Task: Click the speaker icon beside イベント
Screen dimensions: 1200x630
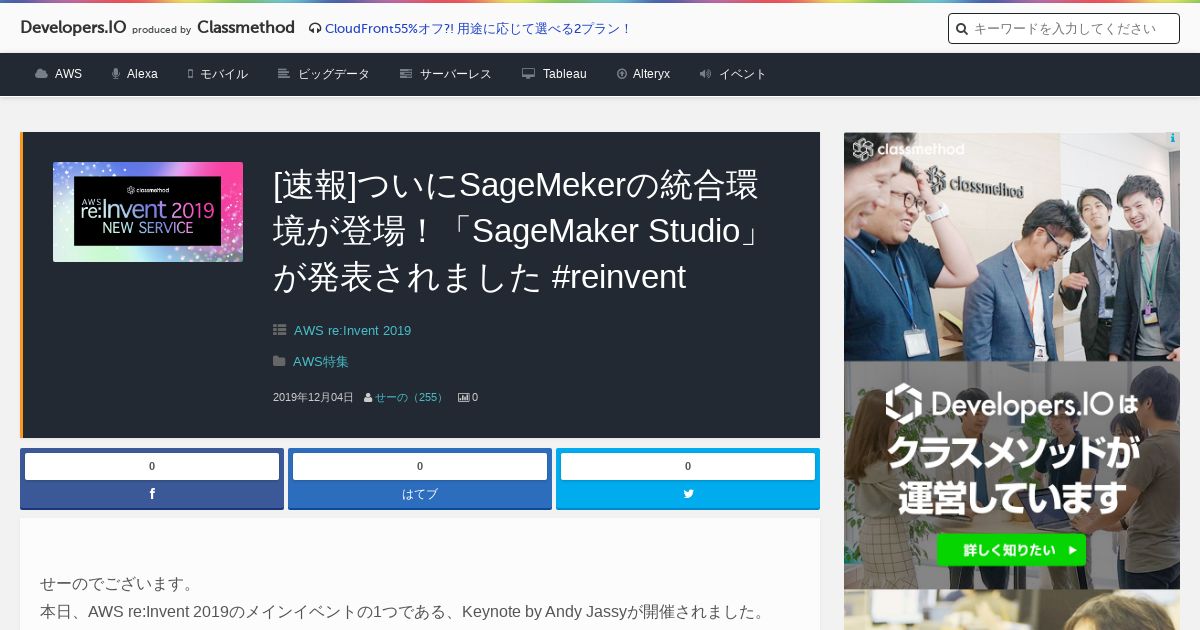Action: [705, 74]
